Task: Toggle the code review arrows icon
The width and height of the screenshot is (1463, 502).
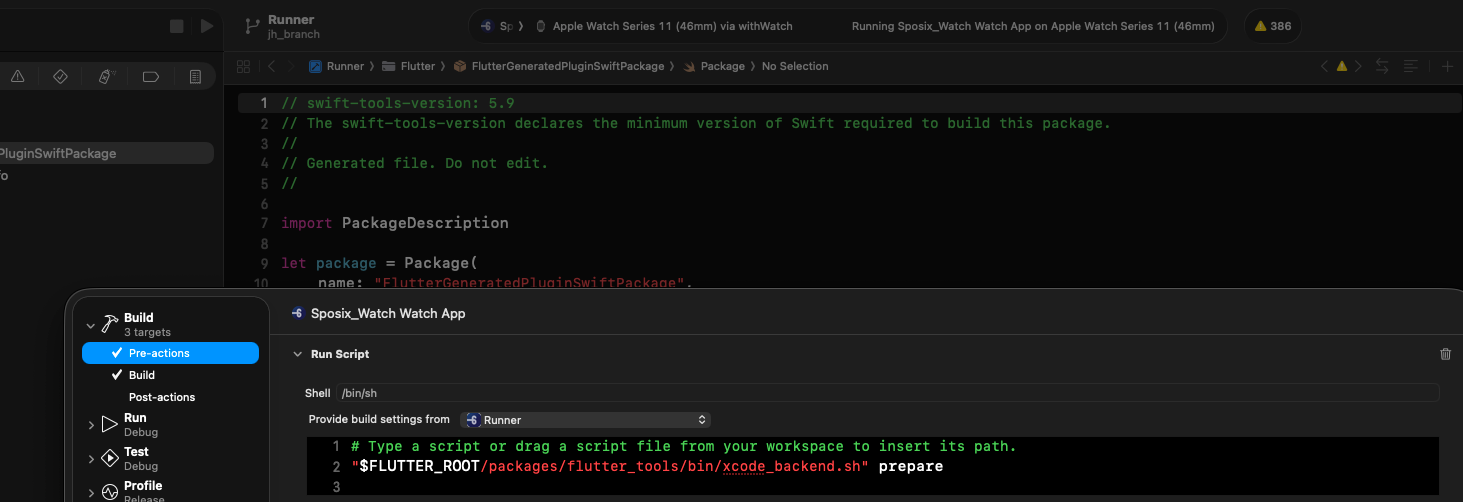Action: coord(1382,66)
